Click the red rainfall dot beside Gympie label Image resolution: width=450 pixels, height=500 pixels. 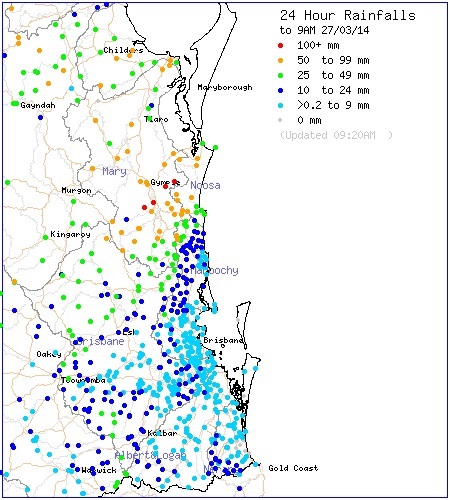tap(174, 182)
